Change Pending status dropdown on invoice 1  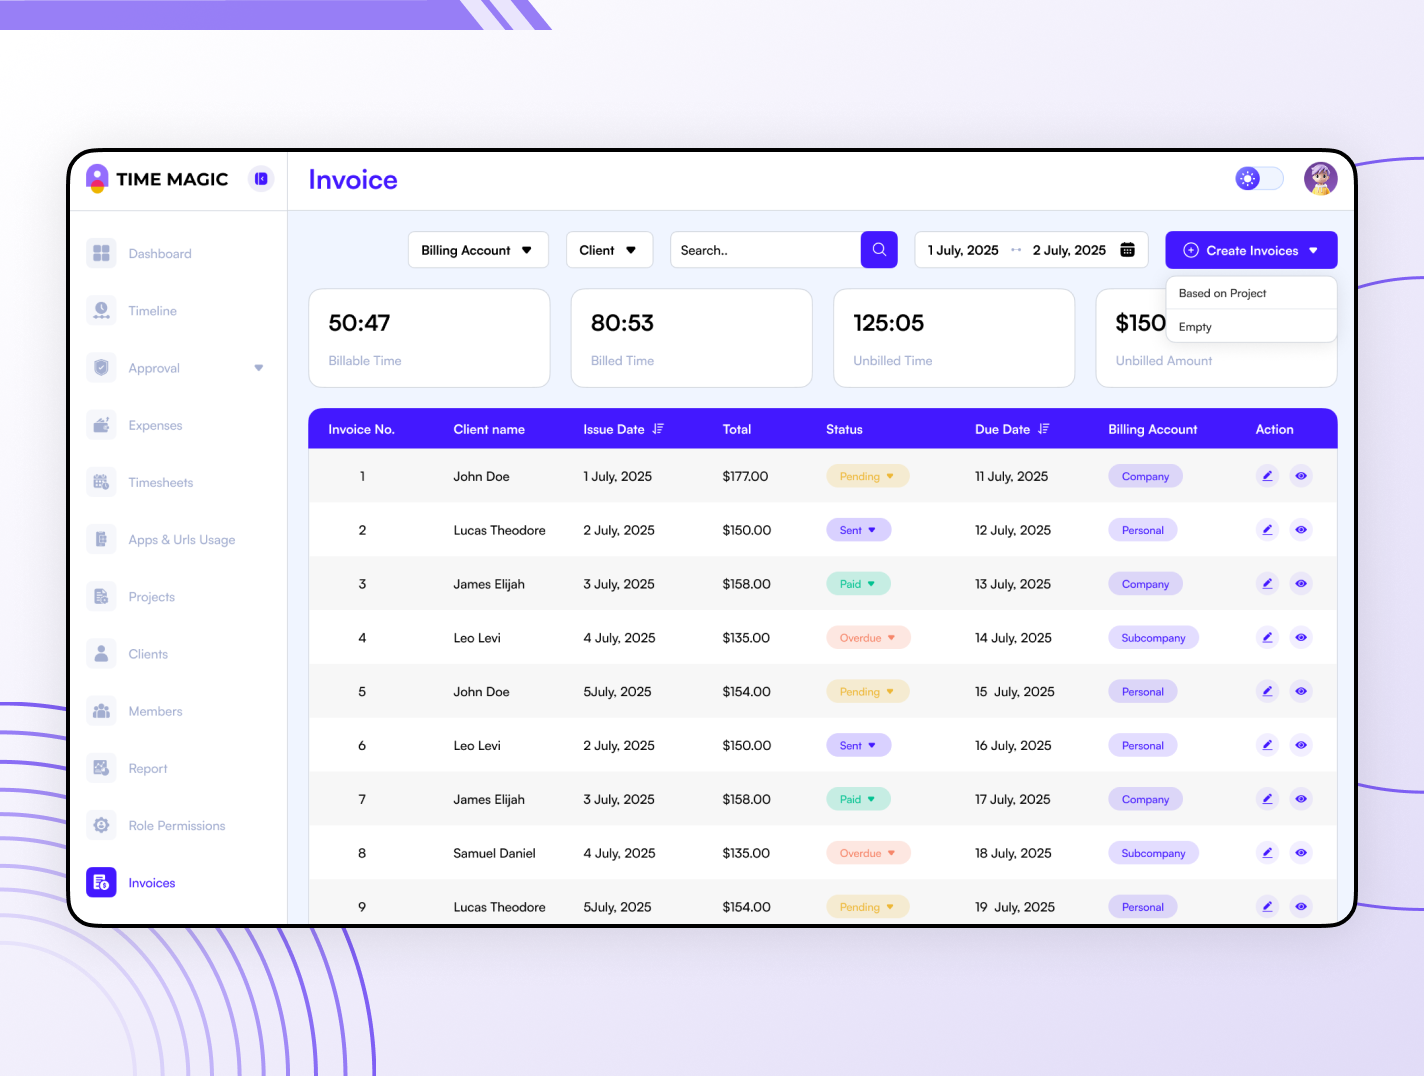(867, 476)
